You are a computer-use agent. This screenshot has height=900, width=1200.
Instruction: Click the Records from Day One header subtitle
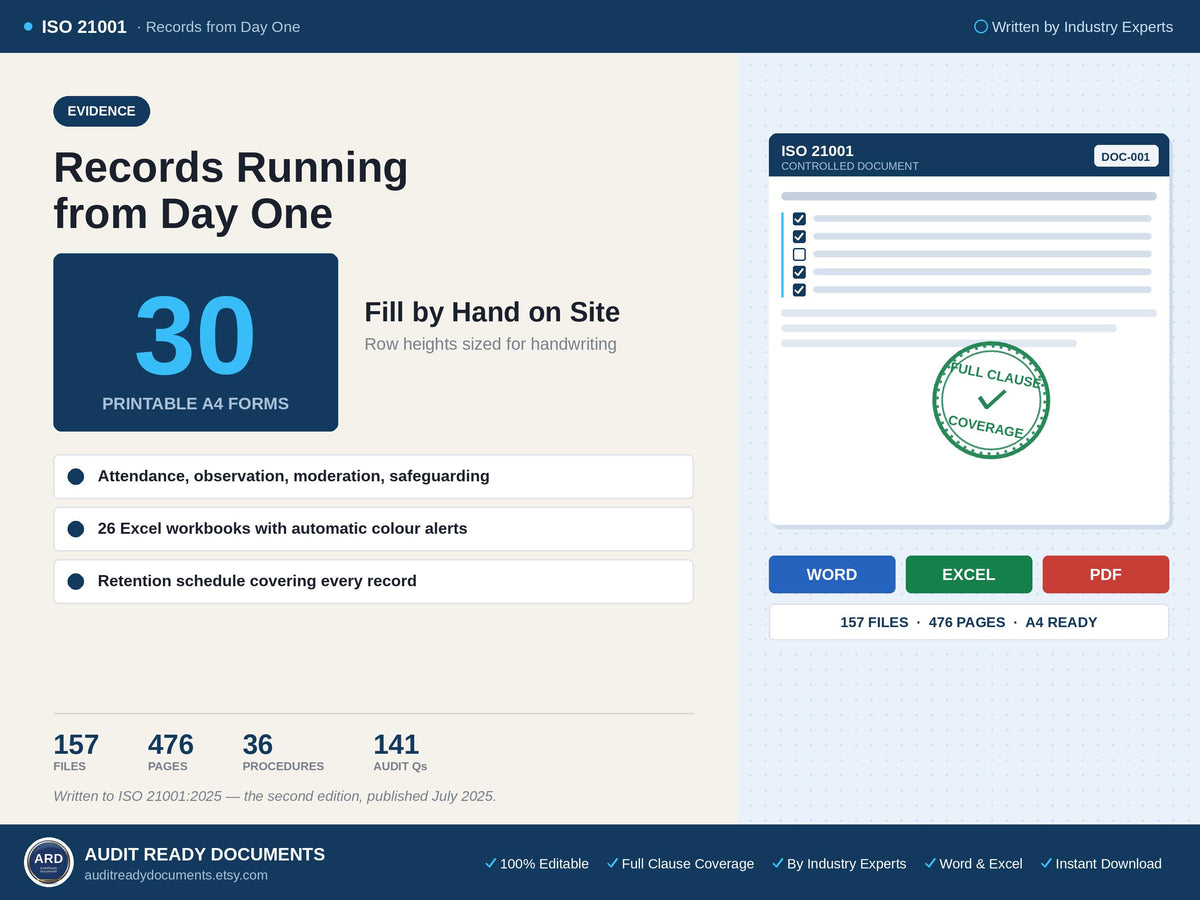click(223, 27)
